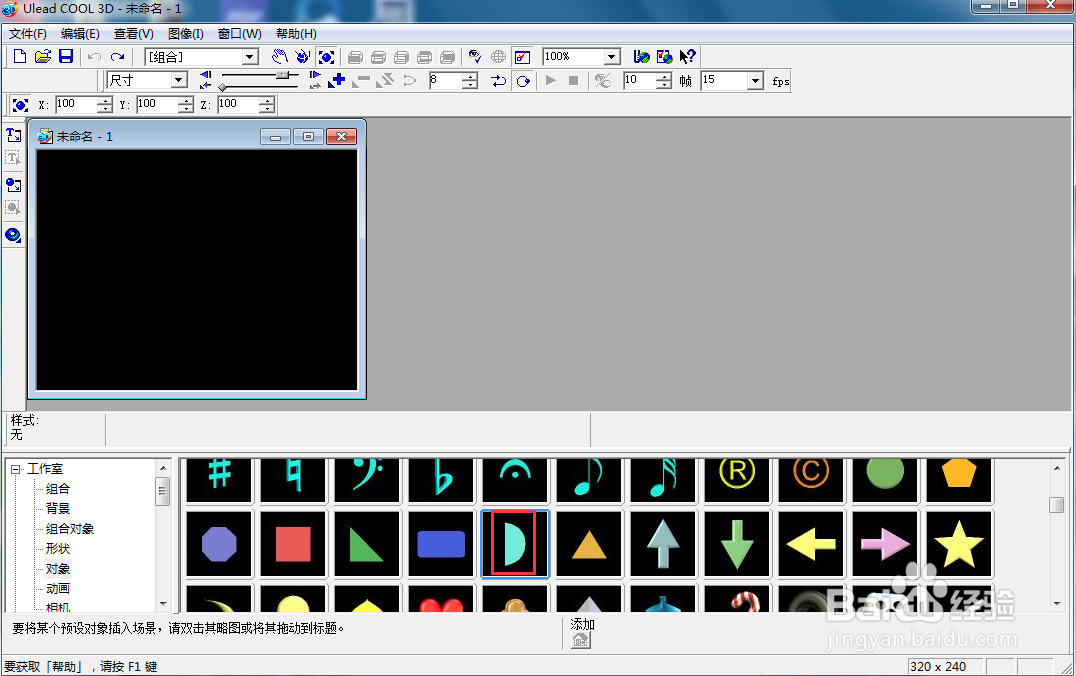Redo the last action in the toolbar
Viewport: 1076px width, 676px height.
pyautogui.click(x=118, y=57)
